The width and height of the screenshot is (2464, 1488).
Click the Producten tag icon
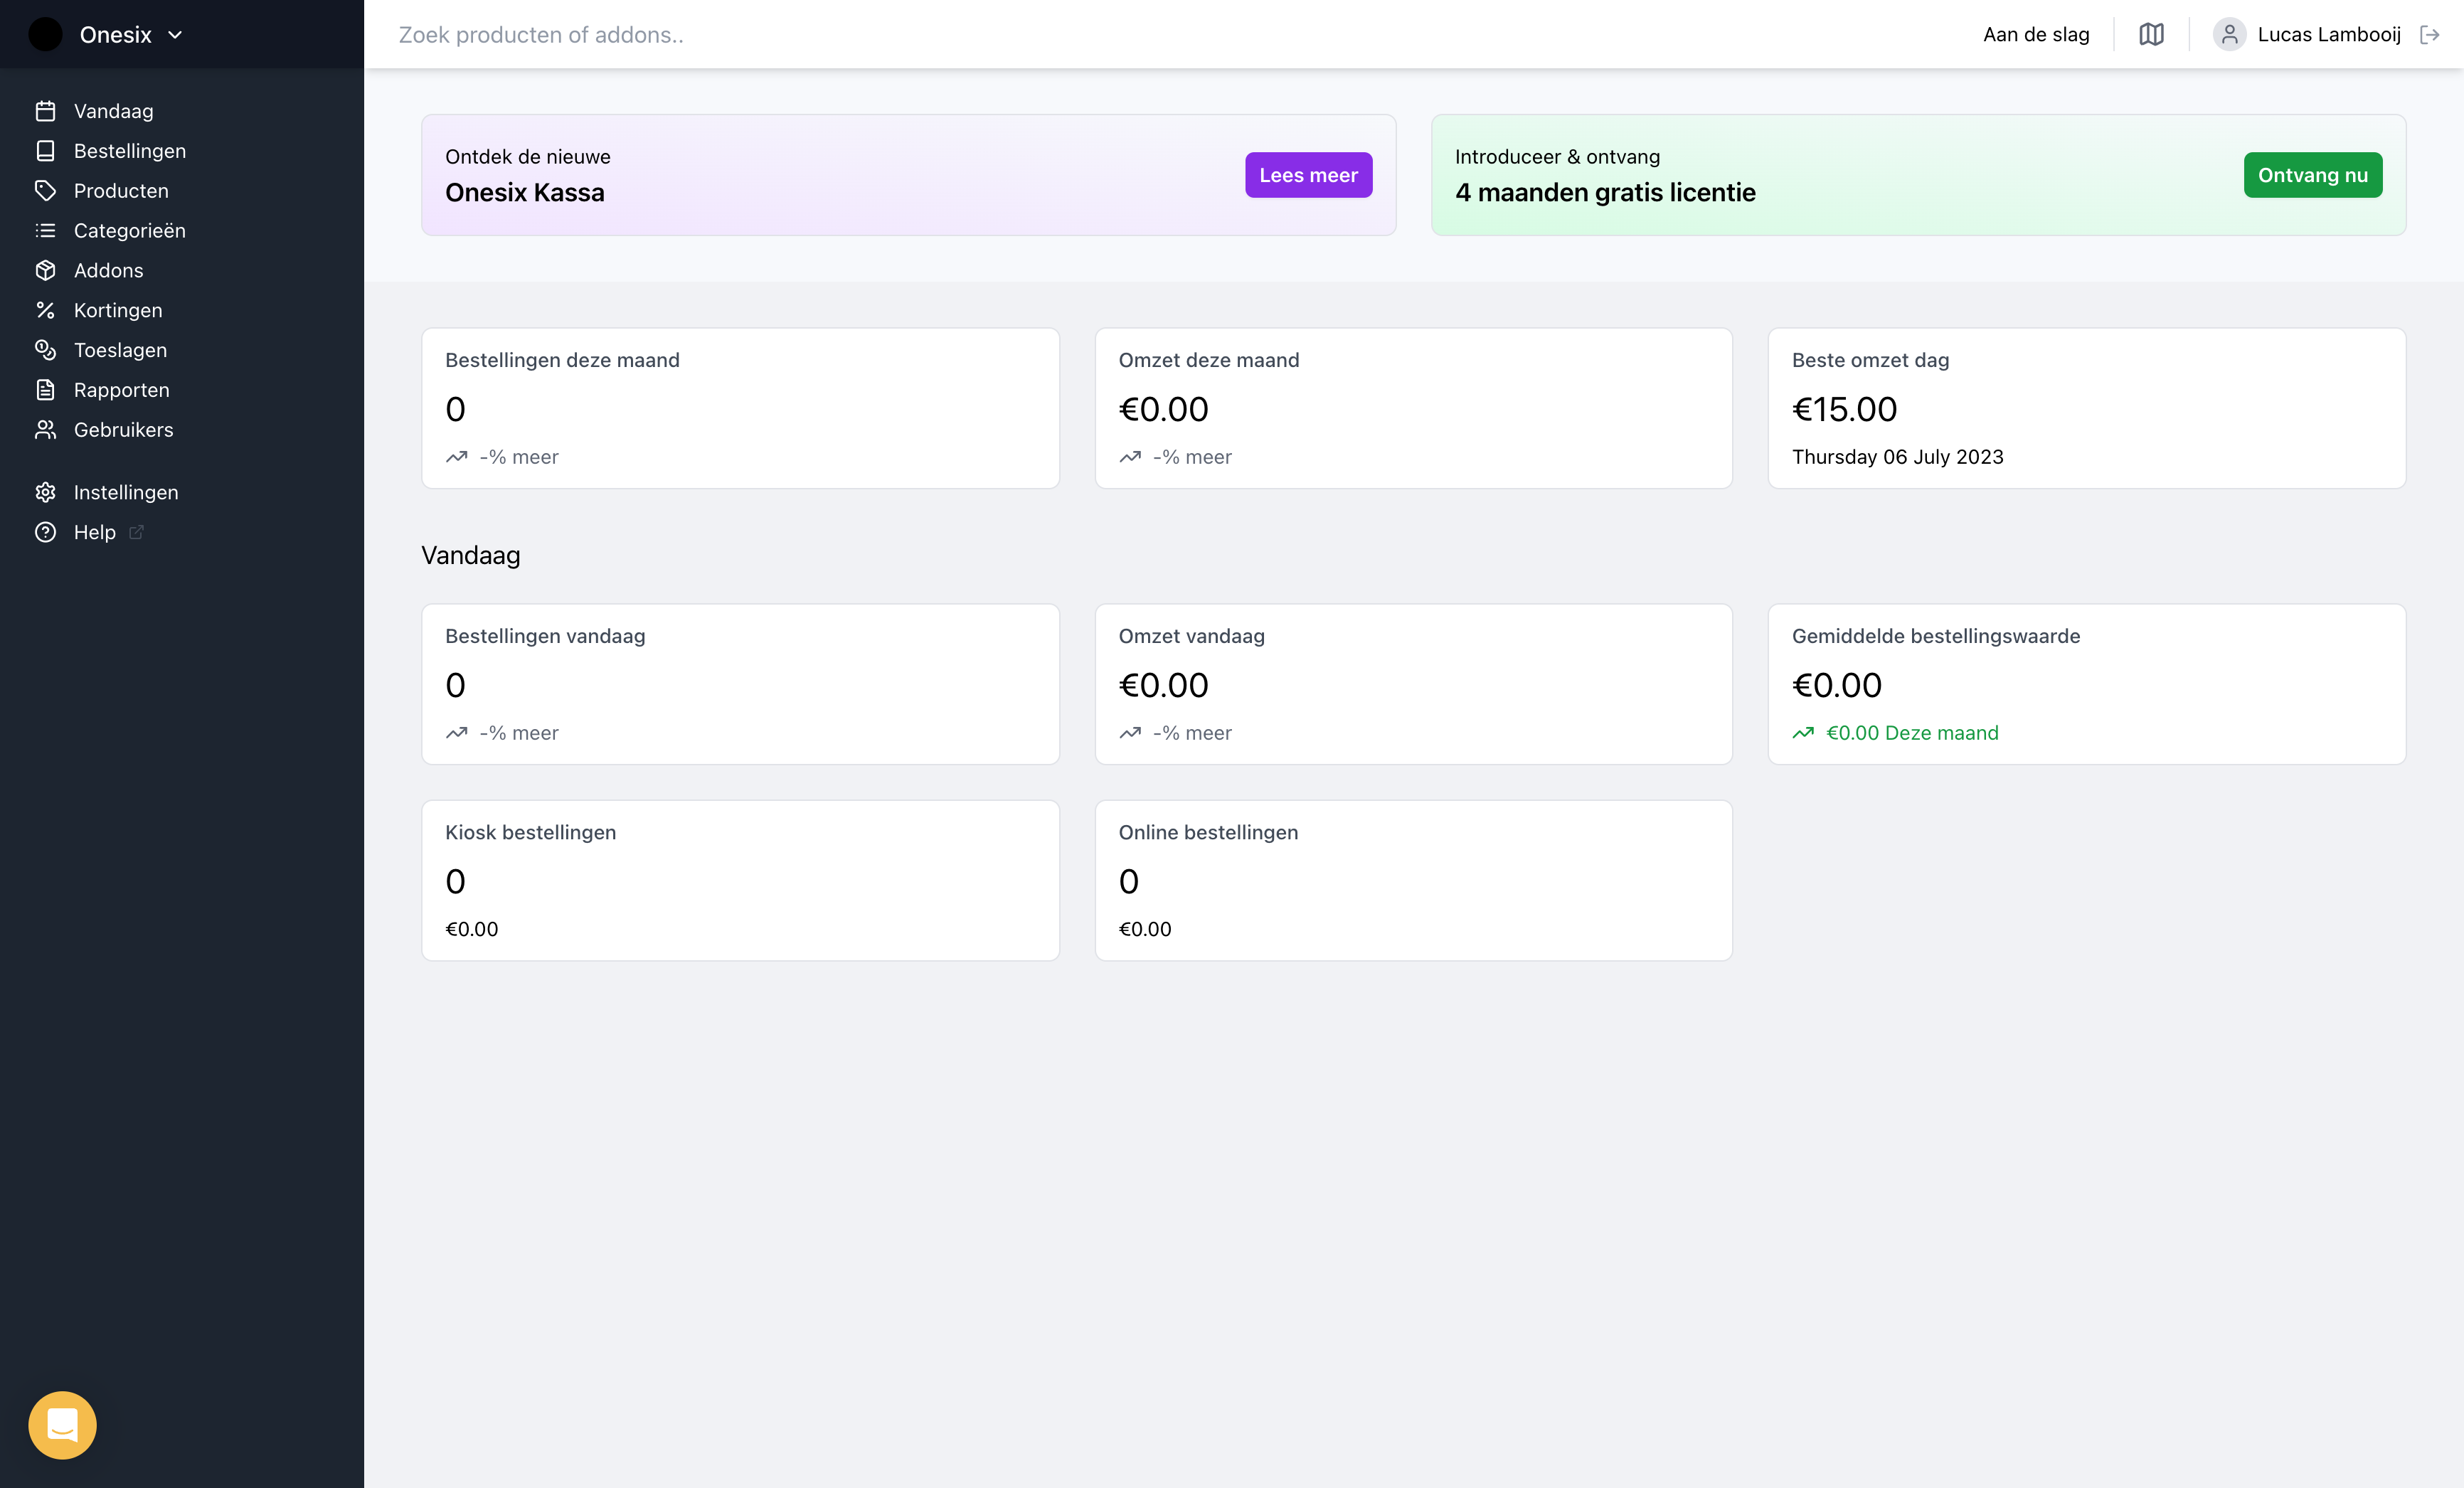[x=45, y=191]
